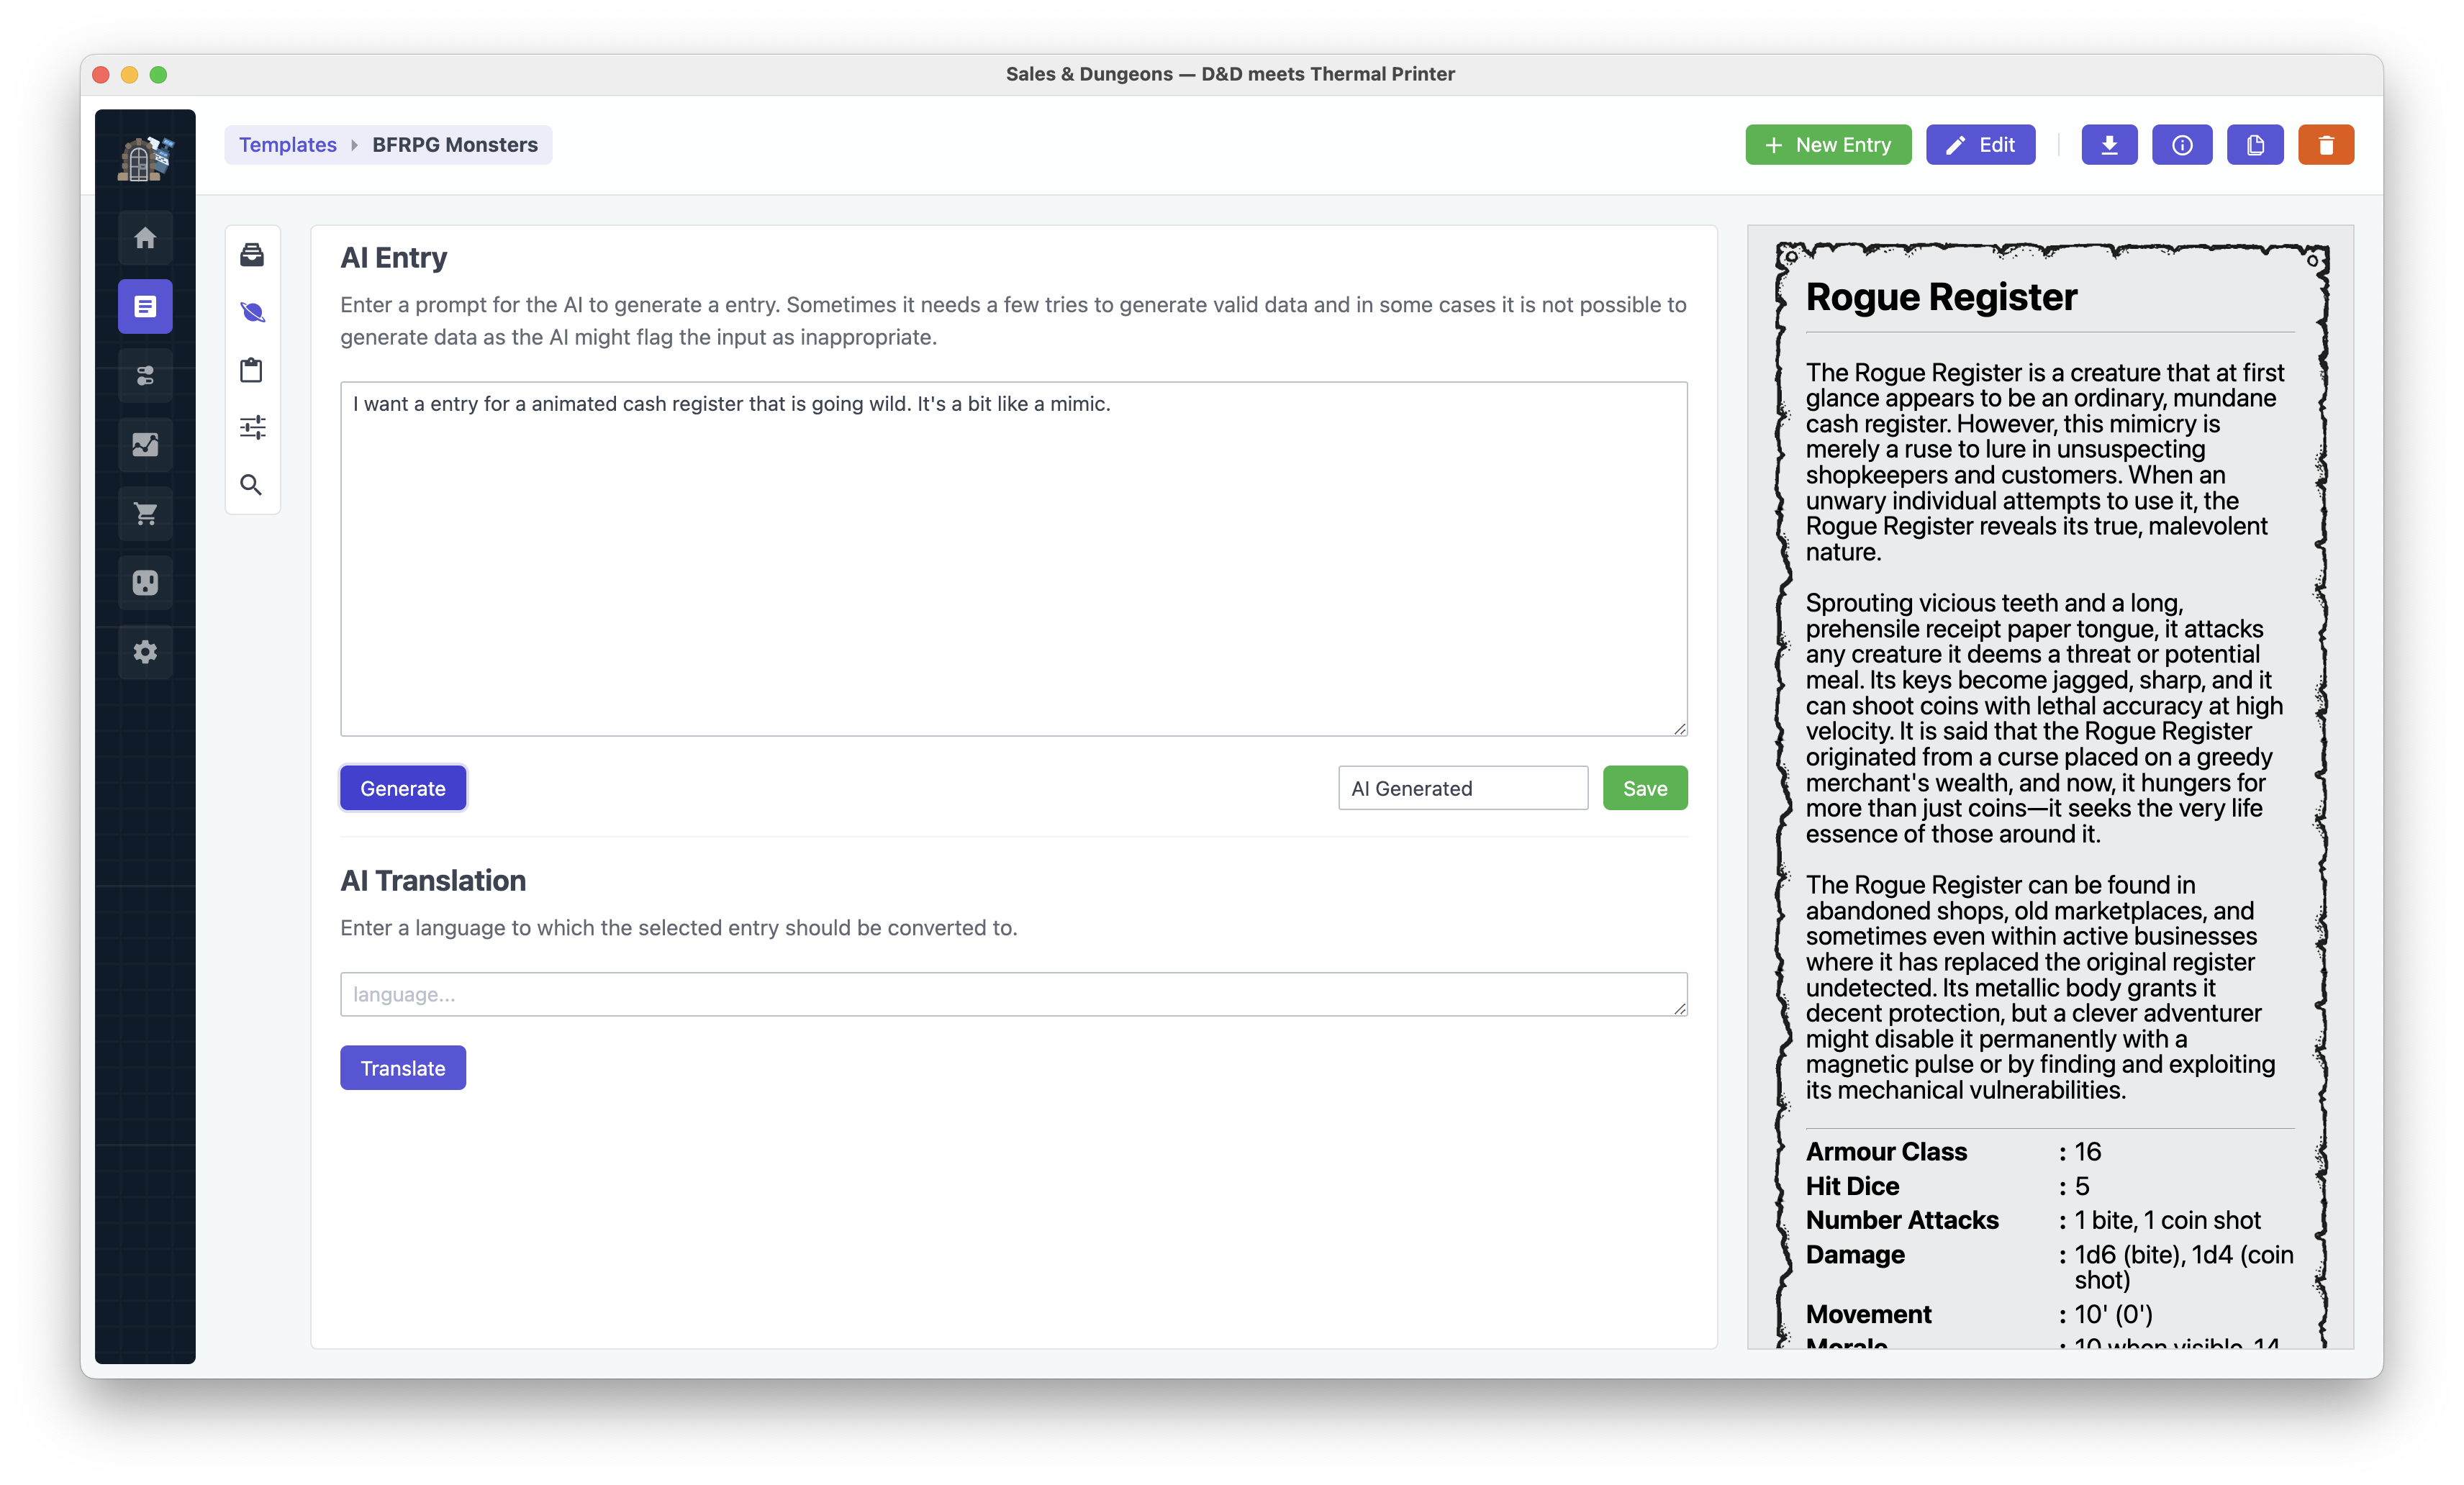
Task: Select the BFRPG Monsters breadcrumb item
Action: pyautogui.click(x=454, y=145)
